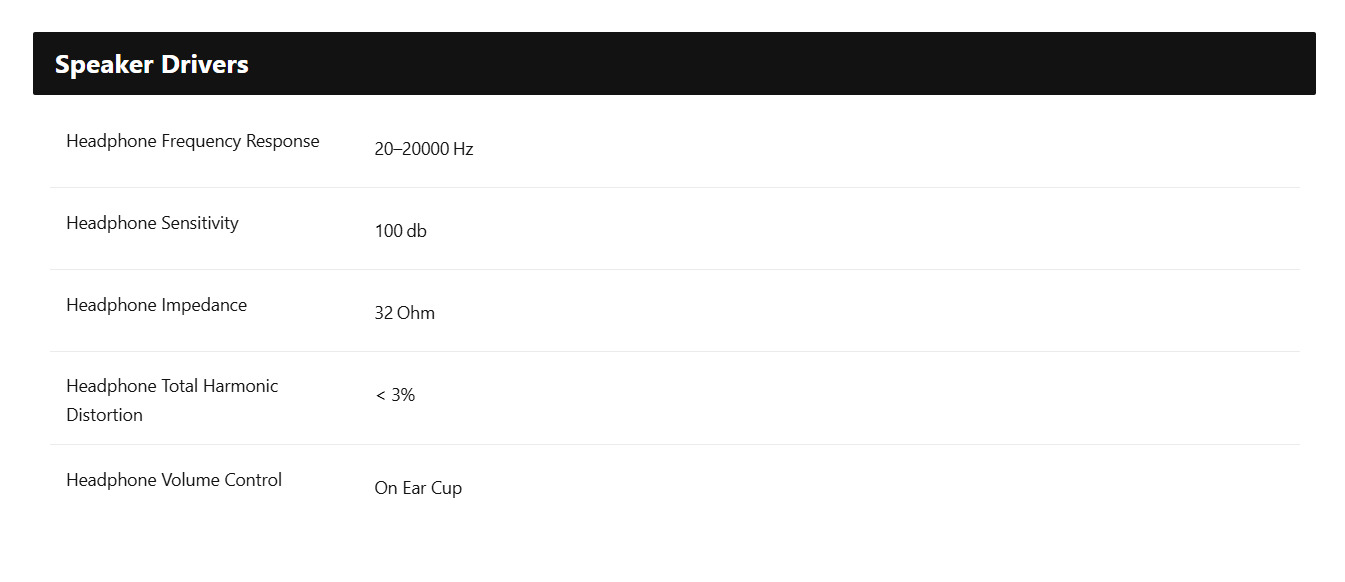Select the Headphone Frequency Response label

pos(193,141)
